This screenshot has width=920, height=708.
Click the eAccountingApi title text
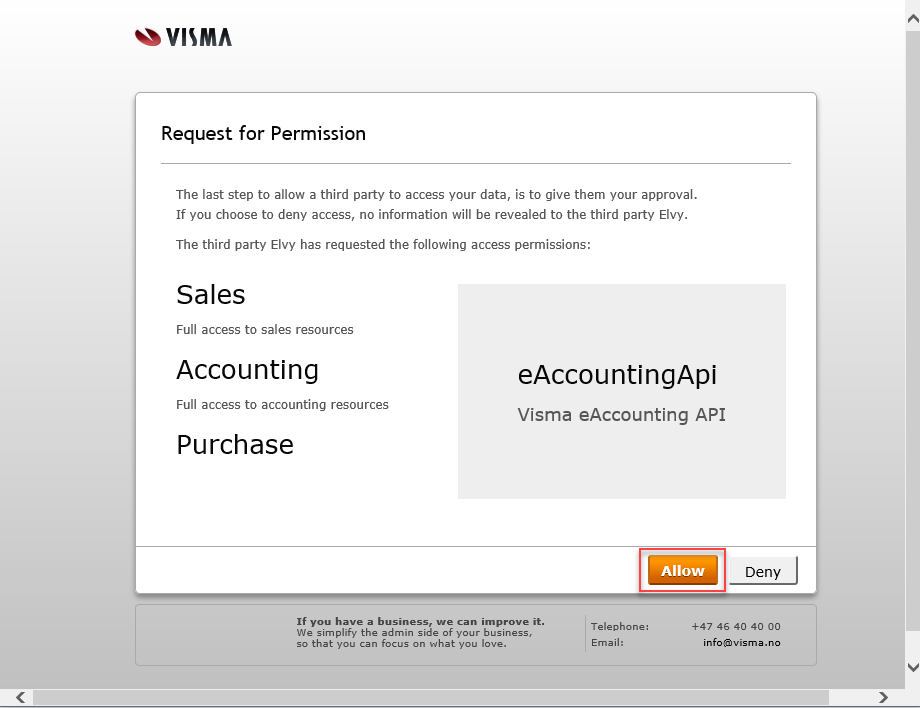pyautogui.click(x=617, y=375)
